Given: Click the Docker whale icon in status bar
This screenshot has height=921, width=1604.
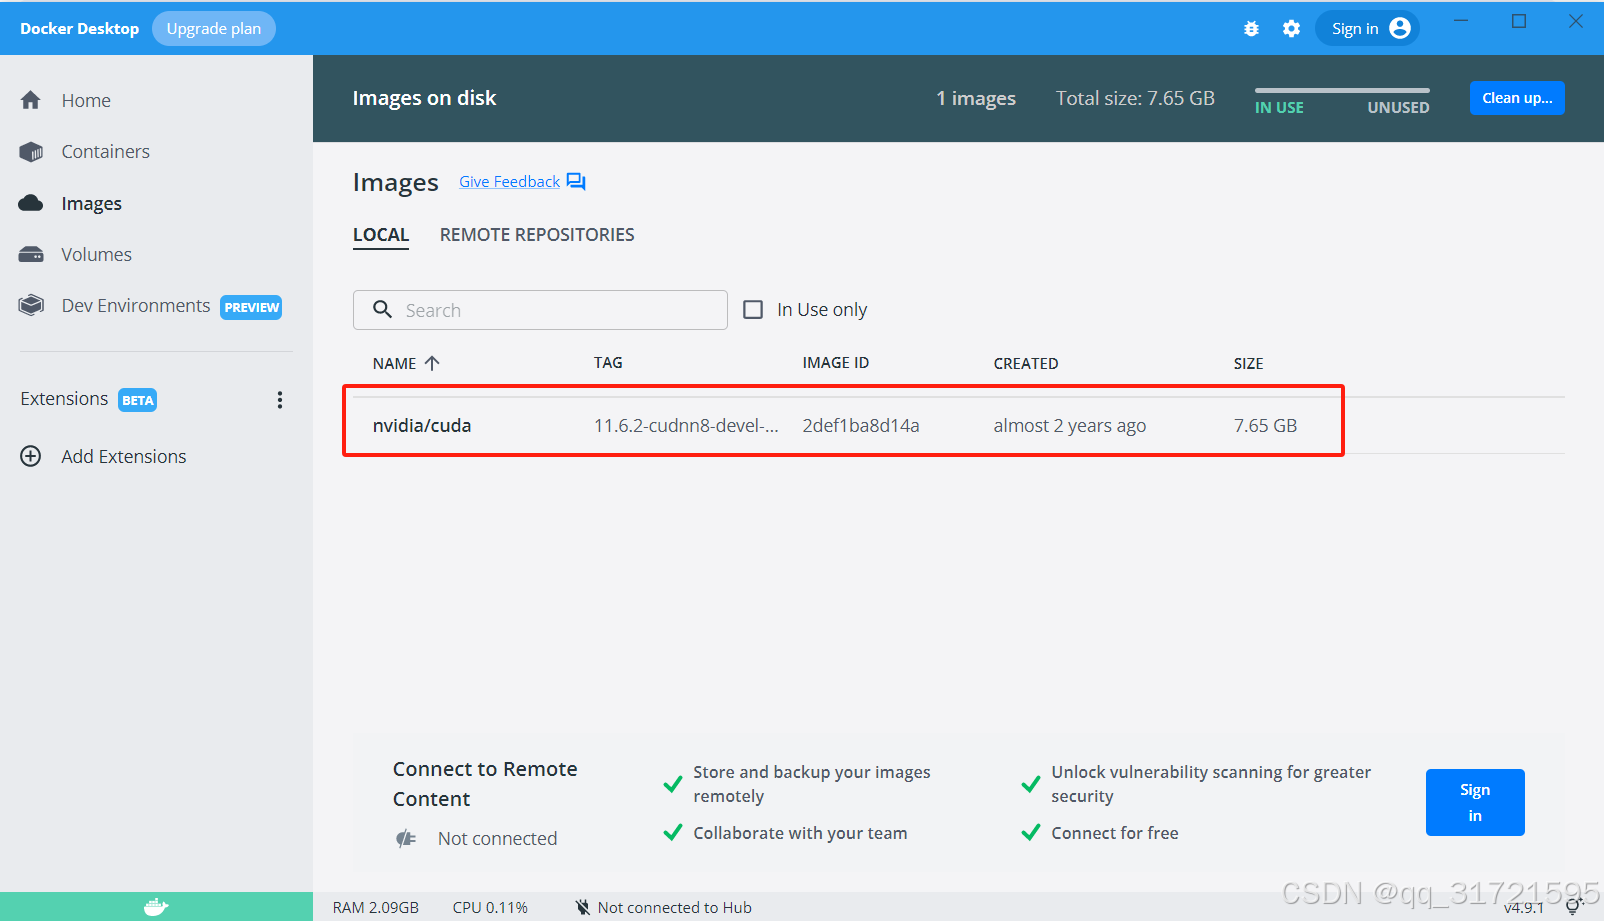Looking at the screenshot, I should (x=156, y=907).
